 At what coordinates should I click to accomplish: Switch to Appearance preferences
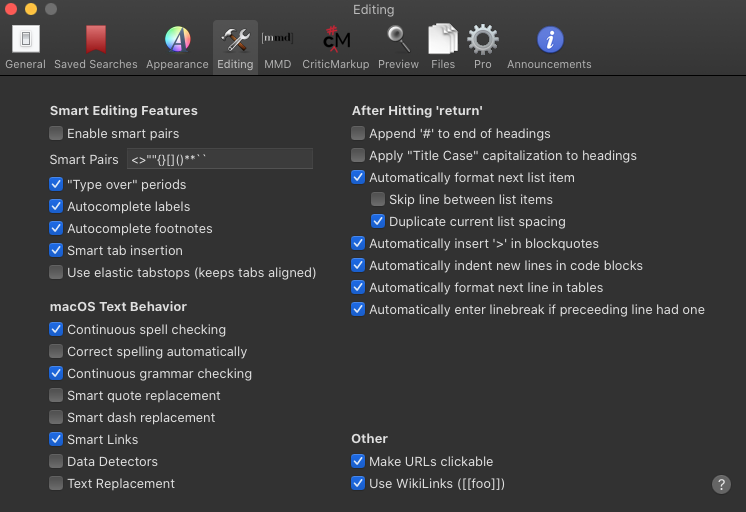177,47
